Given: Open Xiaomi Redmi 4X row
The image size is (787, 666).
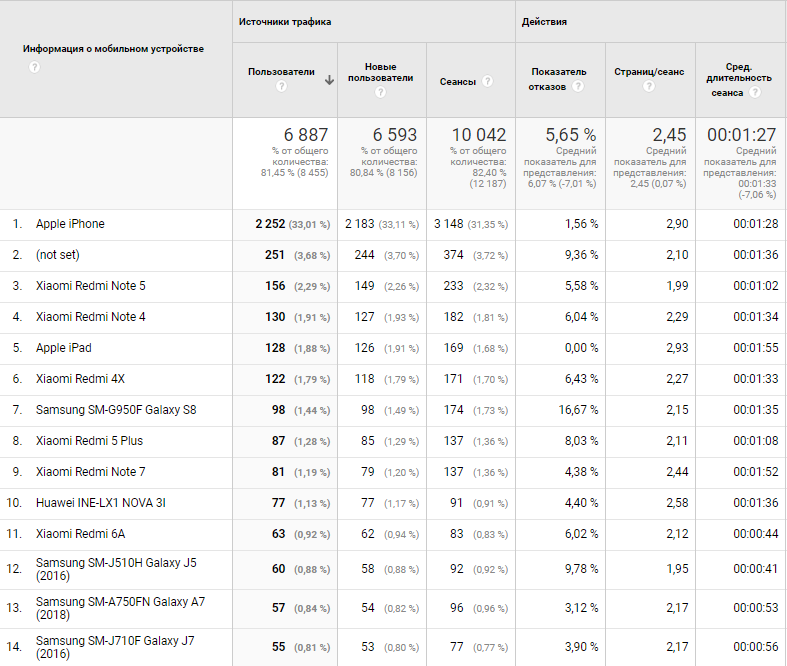Looking at the screenshot, I should coord(80,379).
